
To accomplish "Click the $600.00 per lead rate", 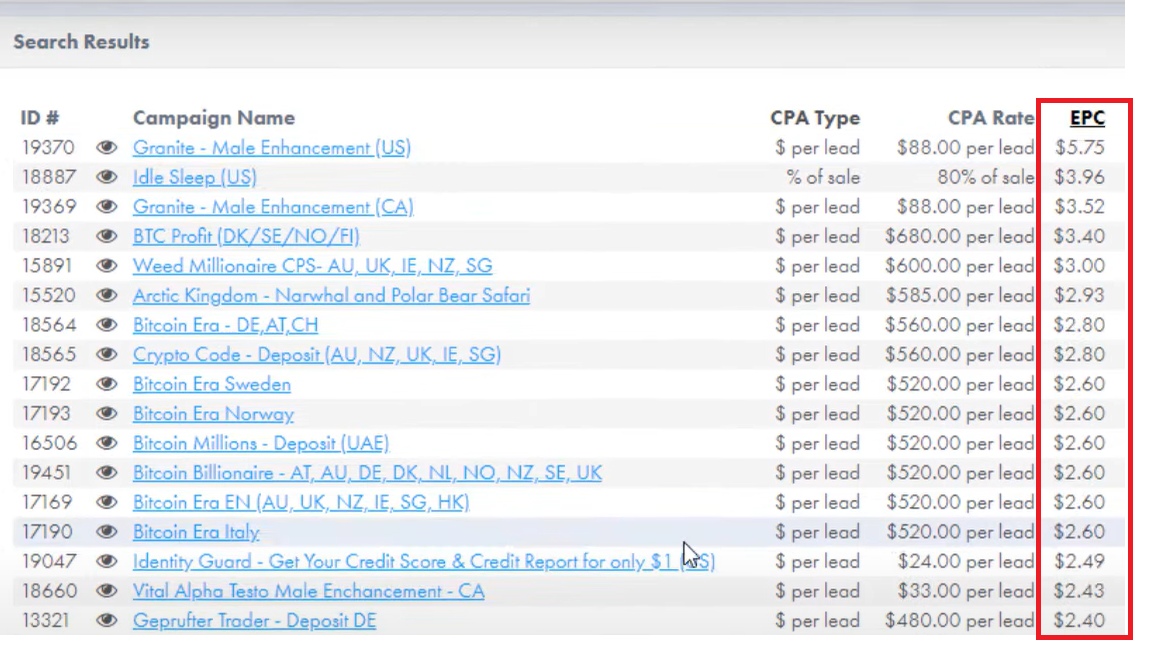I will click(960, 265).
